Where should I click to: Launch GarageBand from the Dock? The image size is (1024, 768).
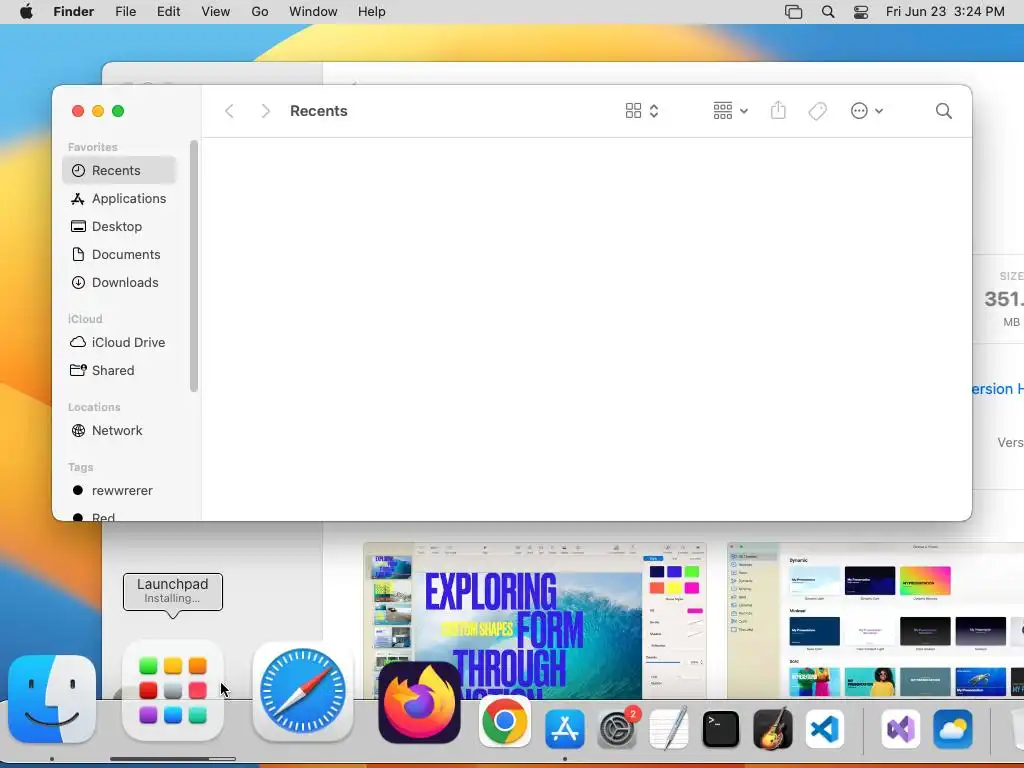(773, 729)
